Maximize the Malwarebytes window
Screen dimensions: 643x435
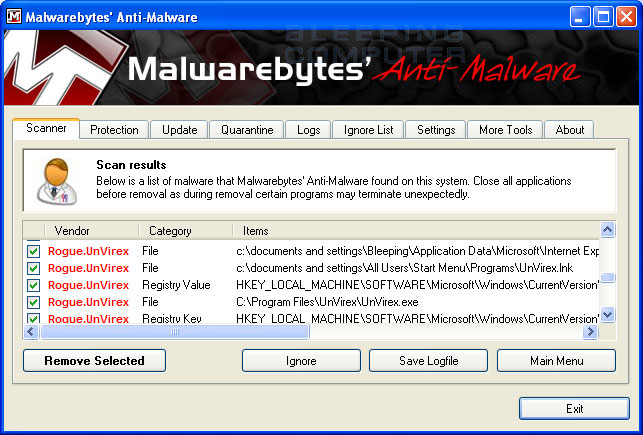click(x=603, y=17)
